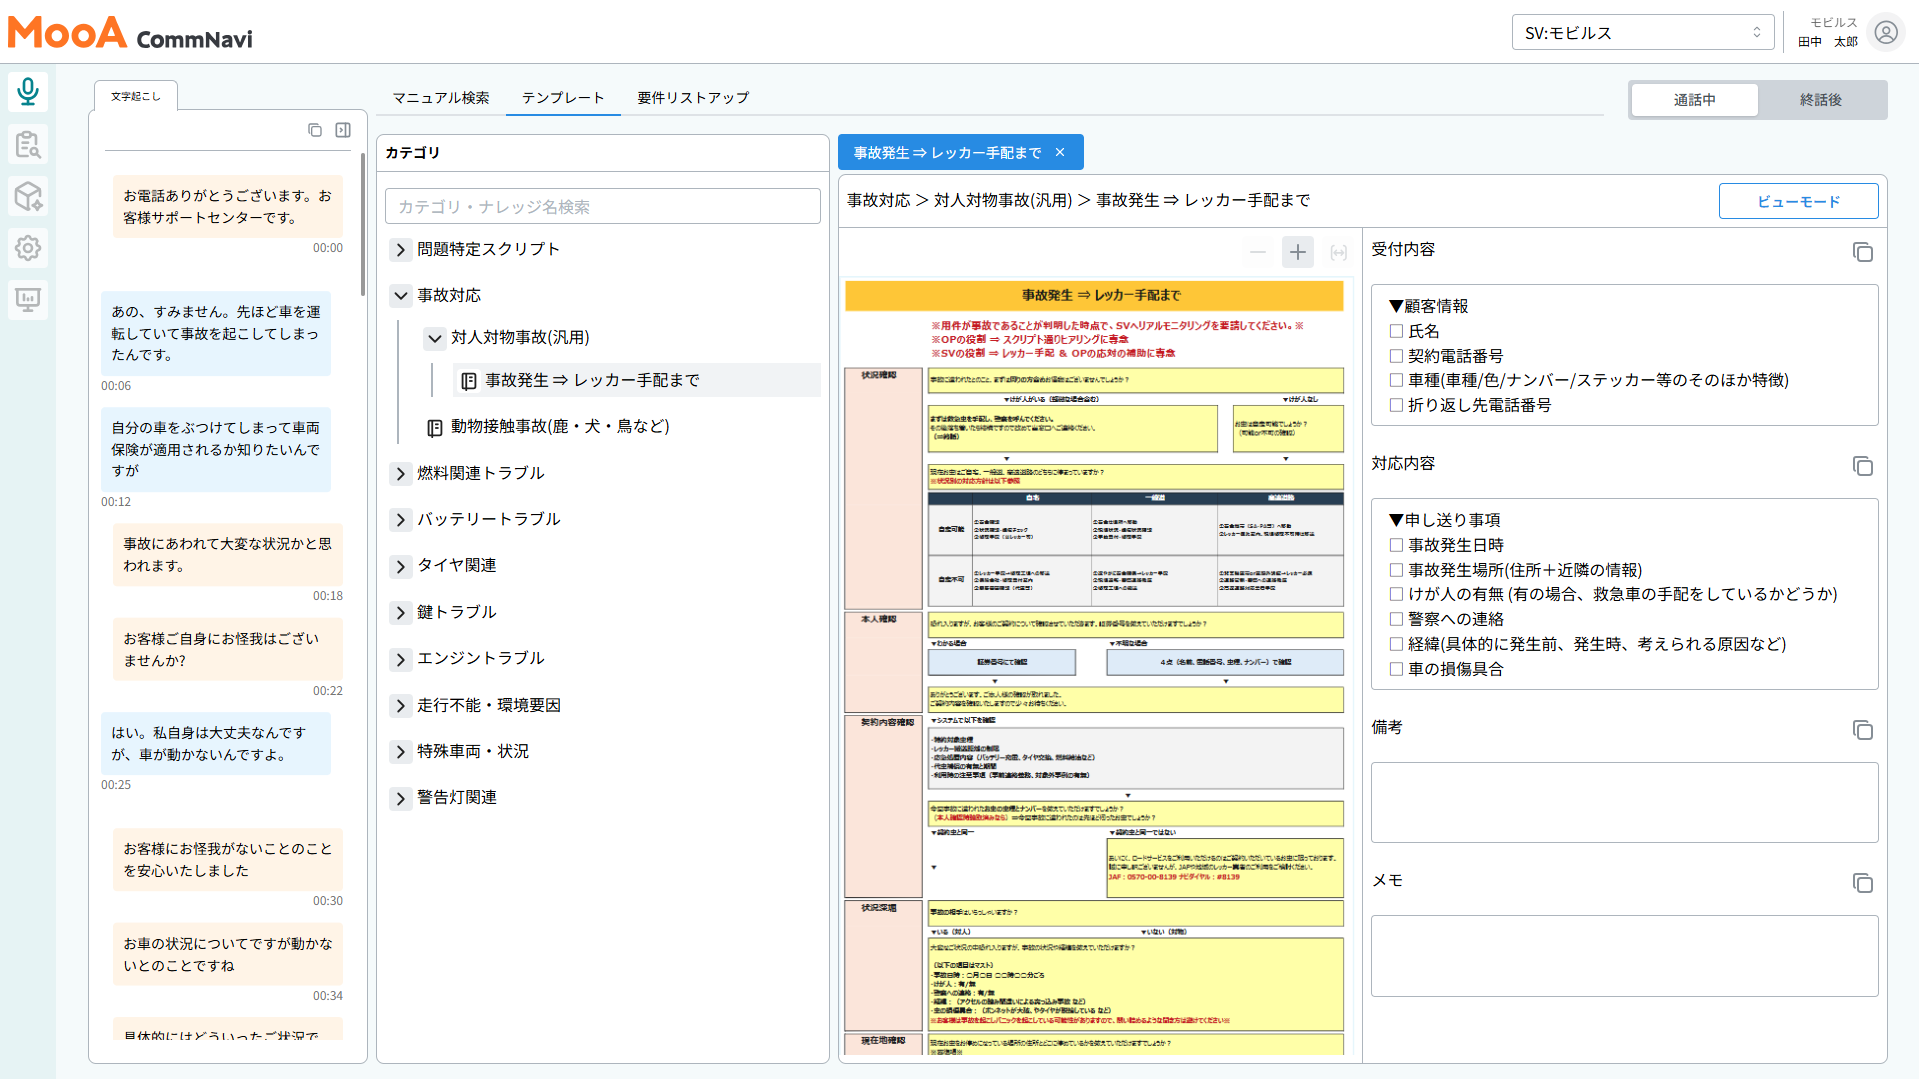Click the presentation screen sidebar icon
The image size is (1919, 1079).
coord(28,299)
